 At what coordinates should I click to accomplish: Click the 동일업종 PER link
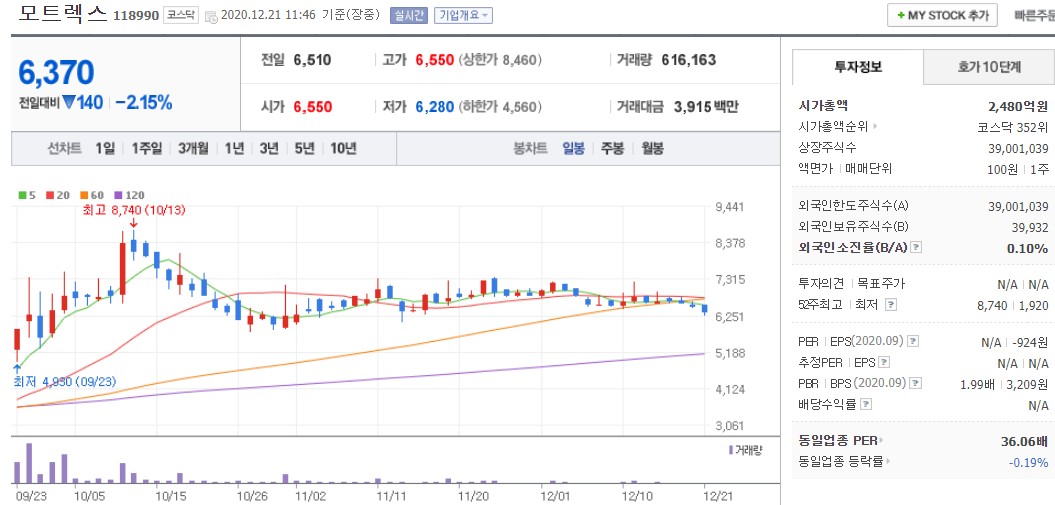[838, 441]
